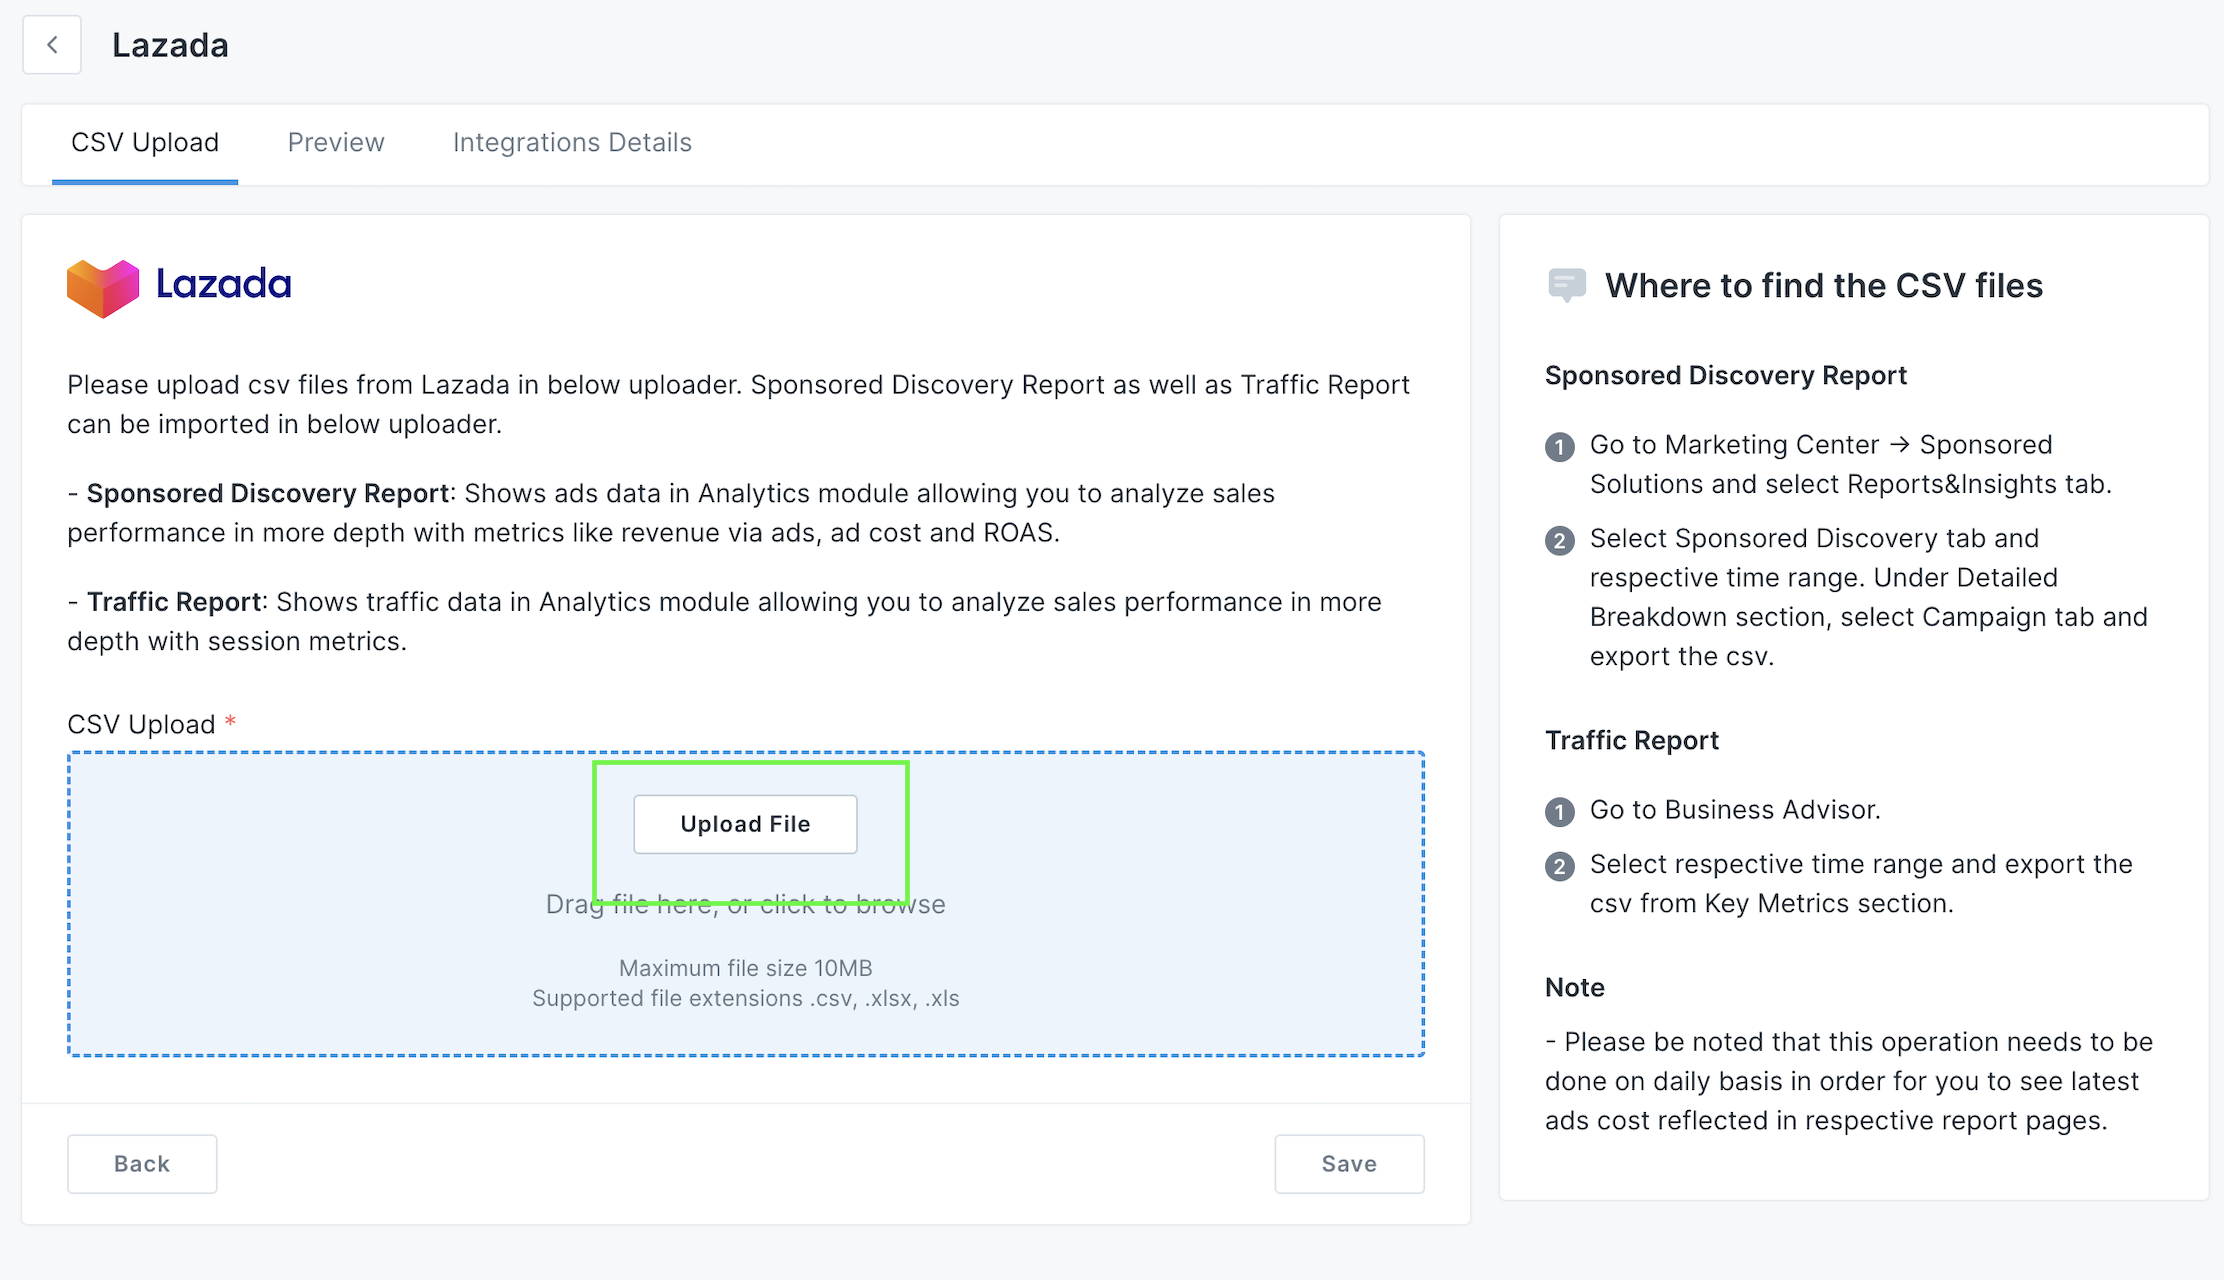2224x1280 pixels.
Task: Click step 2 badge under Traffic Report
Action: (1559, 865)
